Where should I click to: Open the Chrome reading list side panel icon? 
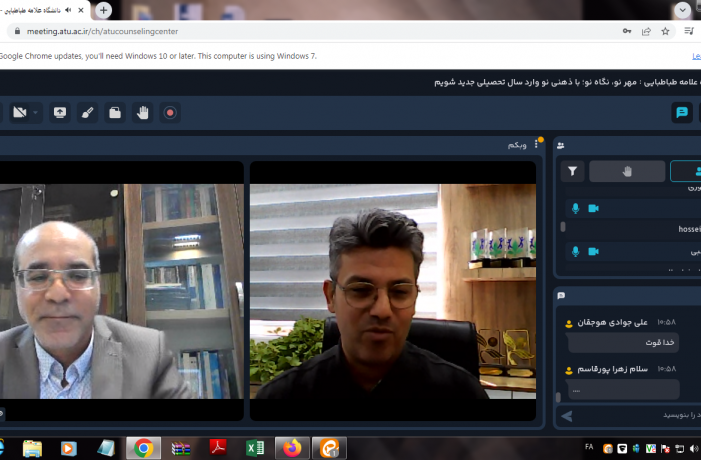[688, 31]
